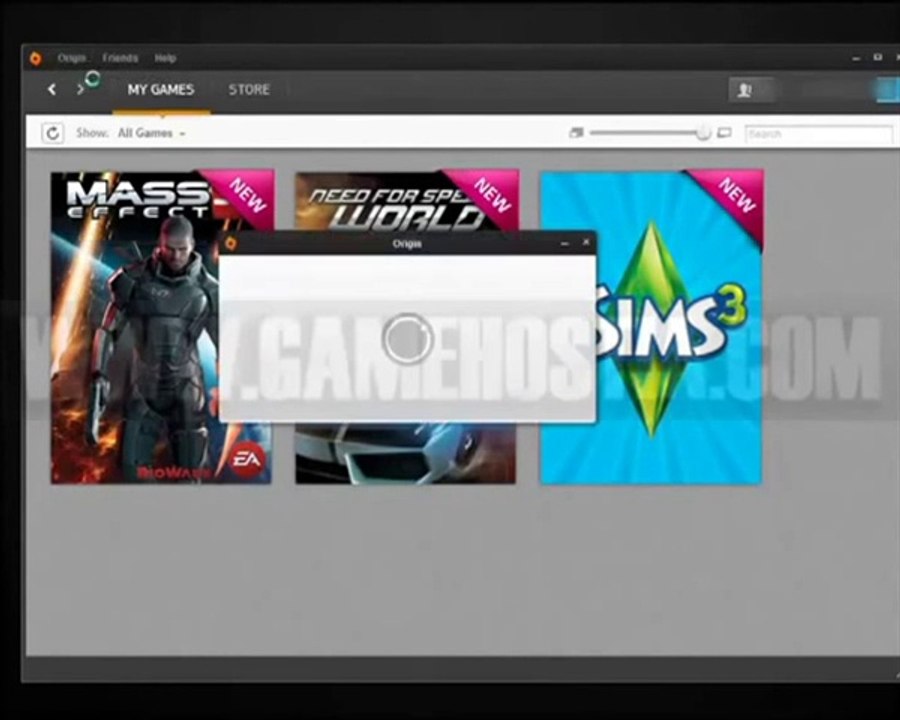Screen dimensions: 900x720
Task: Go forward with the right arrow
Action: click(80, 90)
